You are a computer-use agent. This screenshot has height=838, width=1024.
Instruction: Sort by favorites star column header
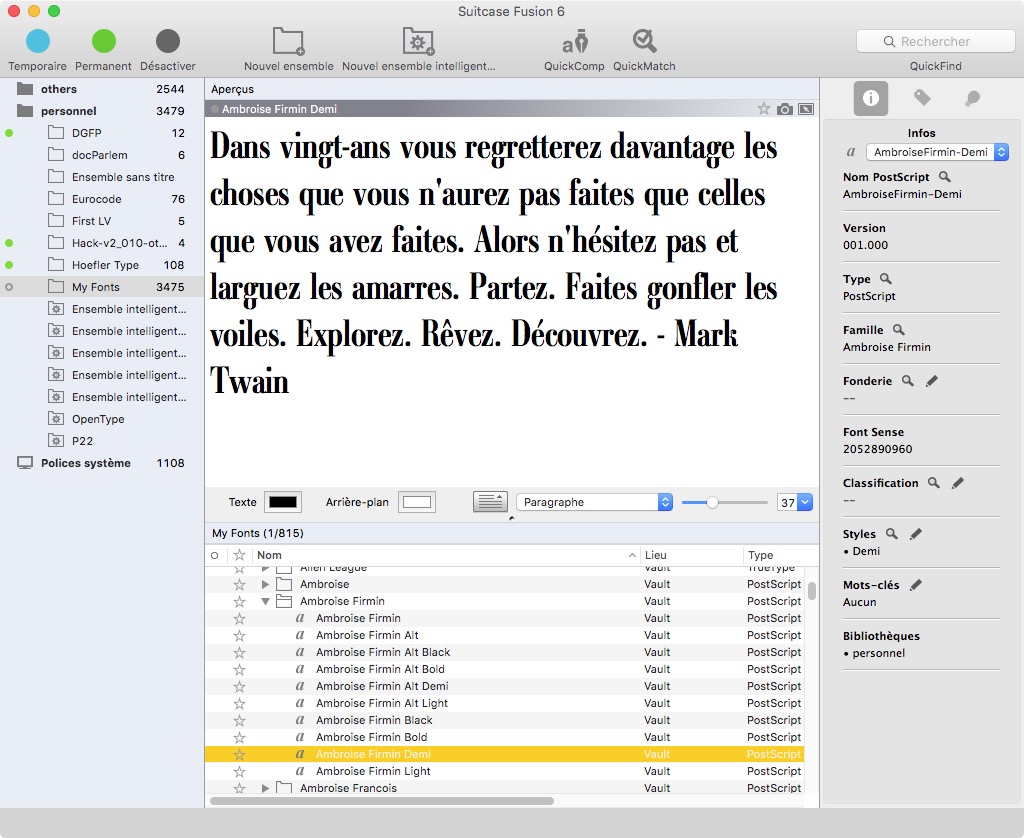click(x=240, y=555)
